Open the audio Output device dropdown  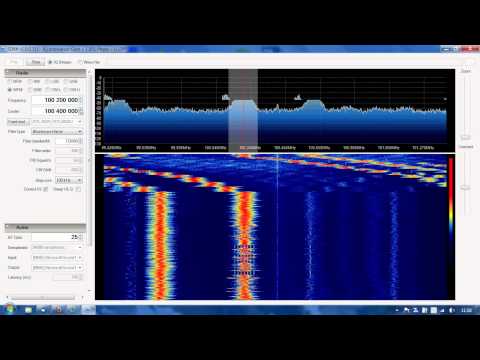tap(57, 267)
